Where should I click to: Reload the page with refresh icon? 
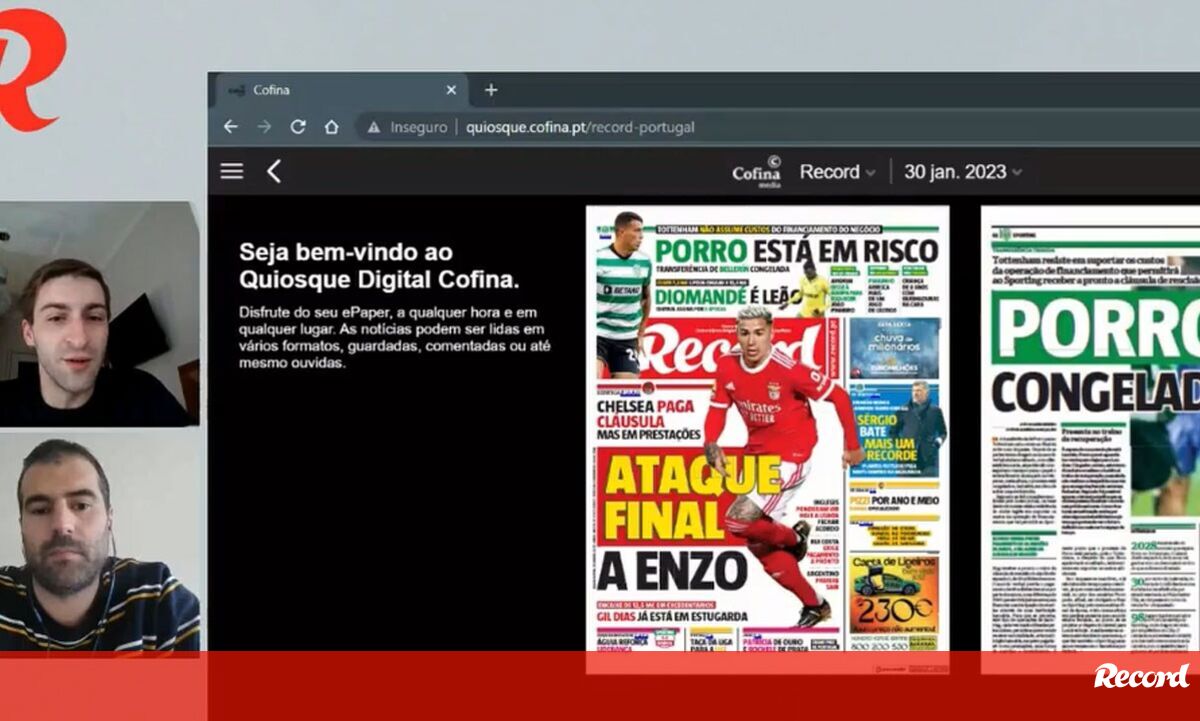click(297, 127)
